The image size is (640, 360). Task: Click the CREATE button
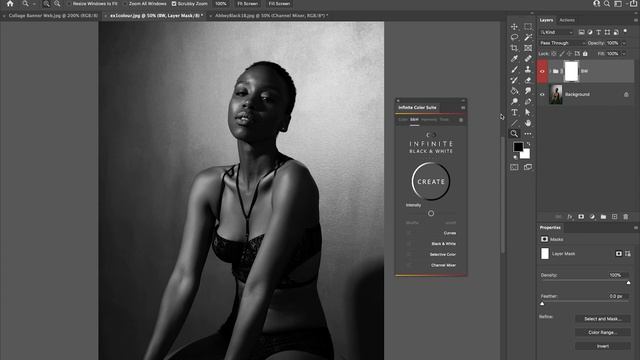point(431,182)
